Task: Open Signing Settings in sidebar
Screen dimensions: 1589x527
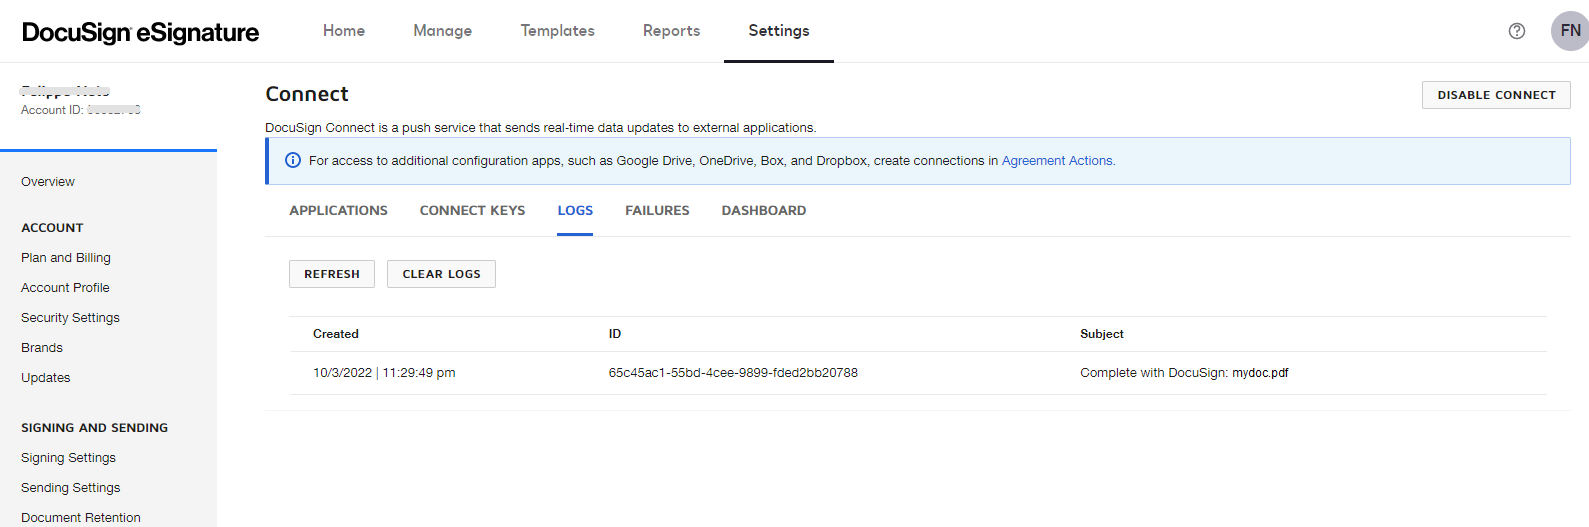Action: click(x=68, y=458)
